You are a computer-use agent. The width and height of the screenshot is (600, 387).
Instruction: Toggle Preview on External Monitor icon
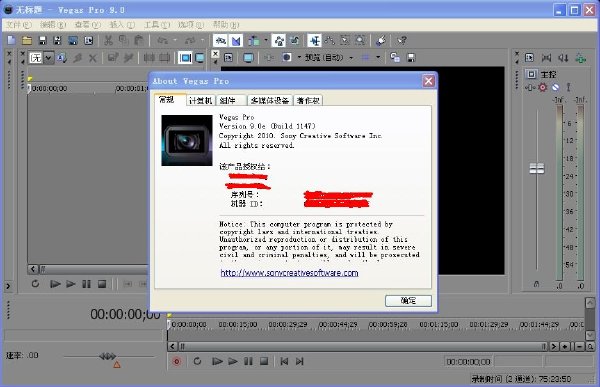pos(248,58)
